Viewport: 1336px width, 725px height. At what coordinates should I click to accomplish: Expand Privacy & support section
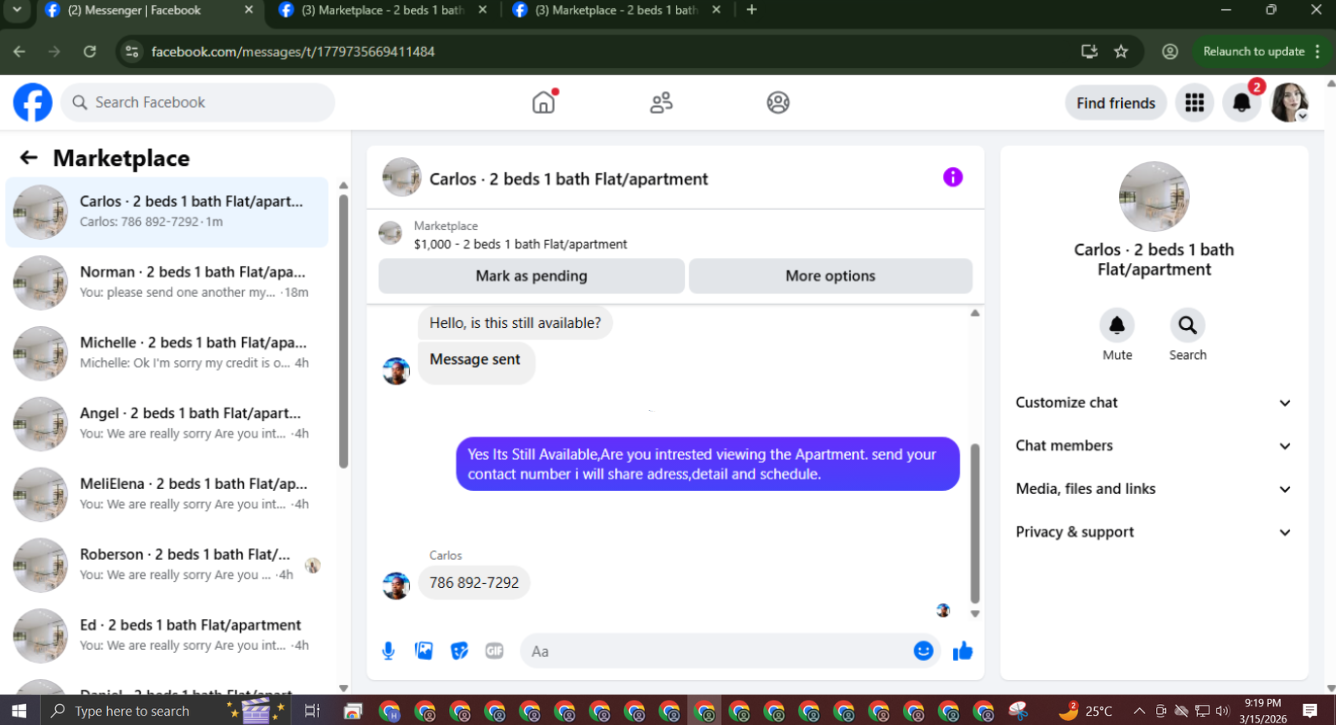[1154, 532]
